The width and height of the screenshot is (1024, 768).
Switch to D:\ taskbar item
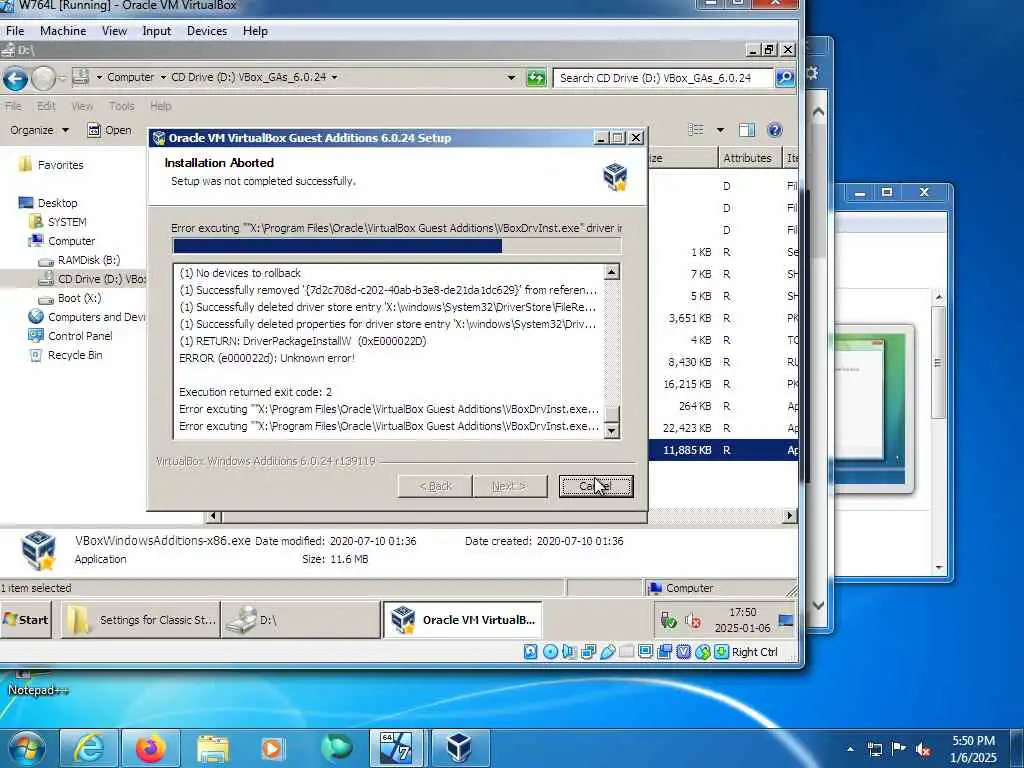tap(300, 620)
